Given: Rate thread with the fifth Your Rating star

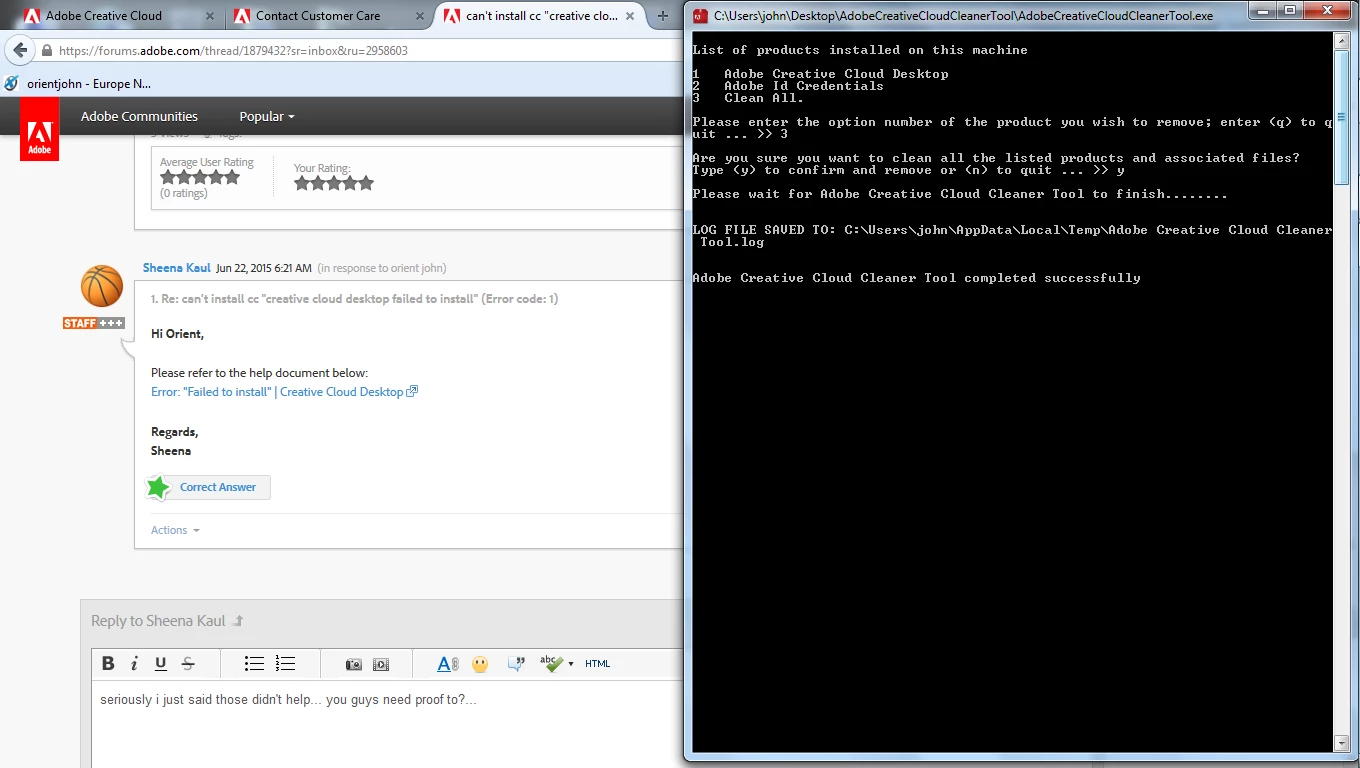Looking at the screenshot, I should [x=366, y=183].
